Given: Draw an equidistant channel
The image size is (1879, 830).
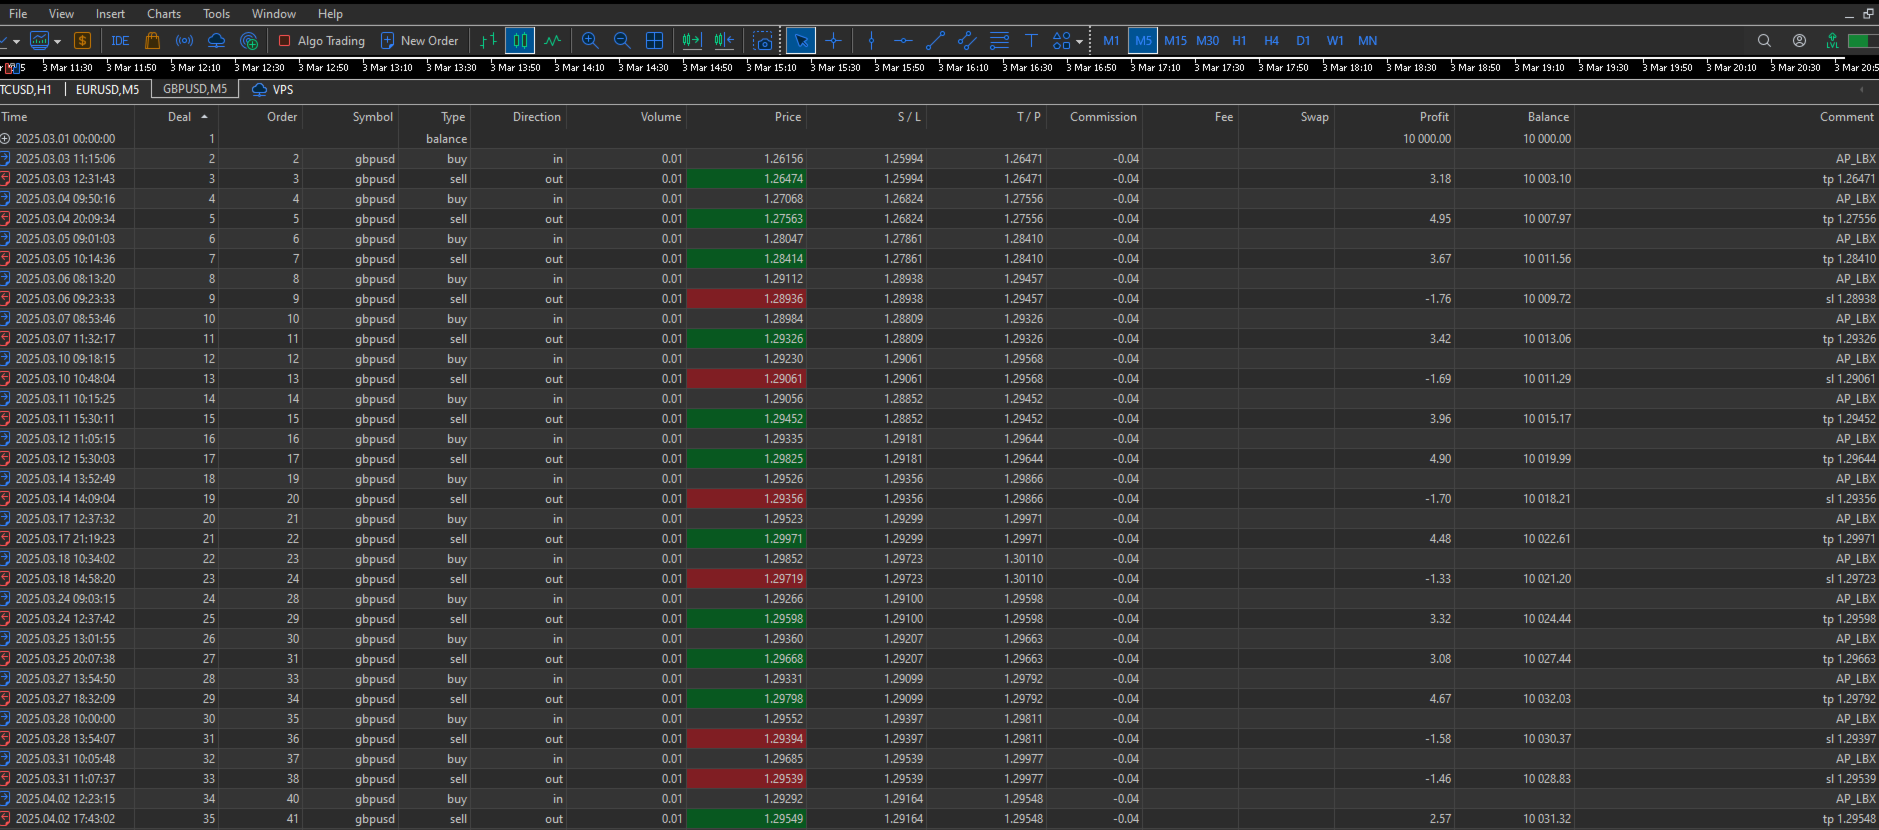Looking at the screenshot, I should click(967, 41).
